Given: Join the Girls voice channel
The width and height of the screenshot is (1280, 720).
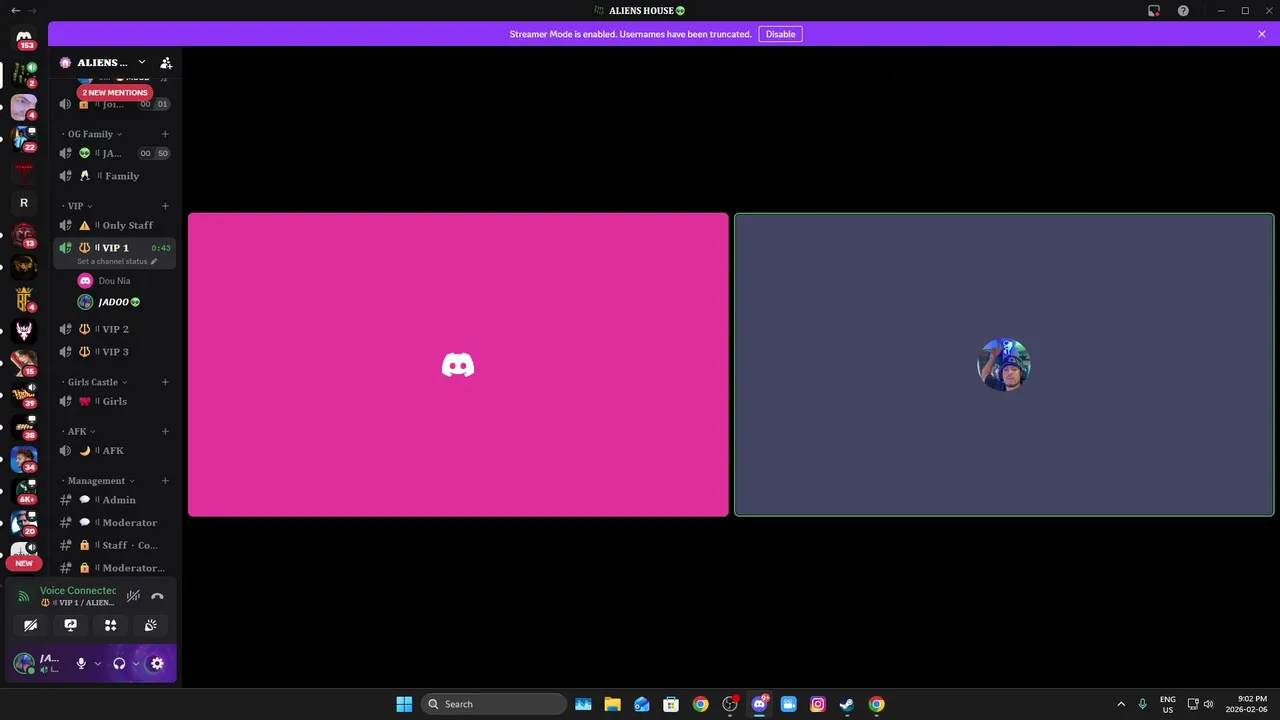Looking at the screenshot, I should click(x=114, y=401).
